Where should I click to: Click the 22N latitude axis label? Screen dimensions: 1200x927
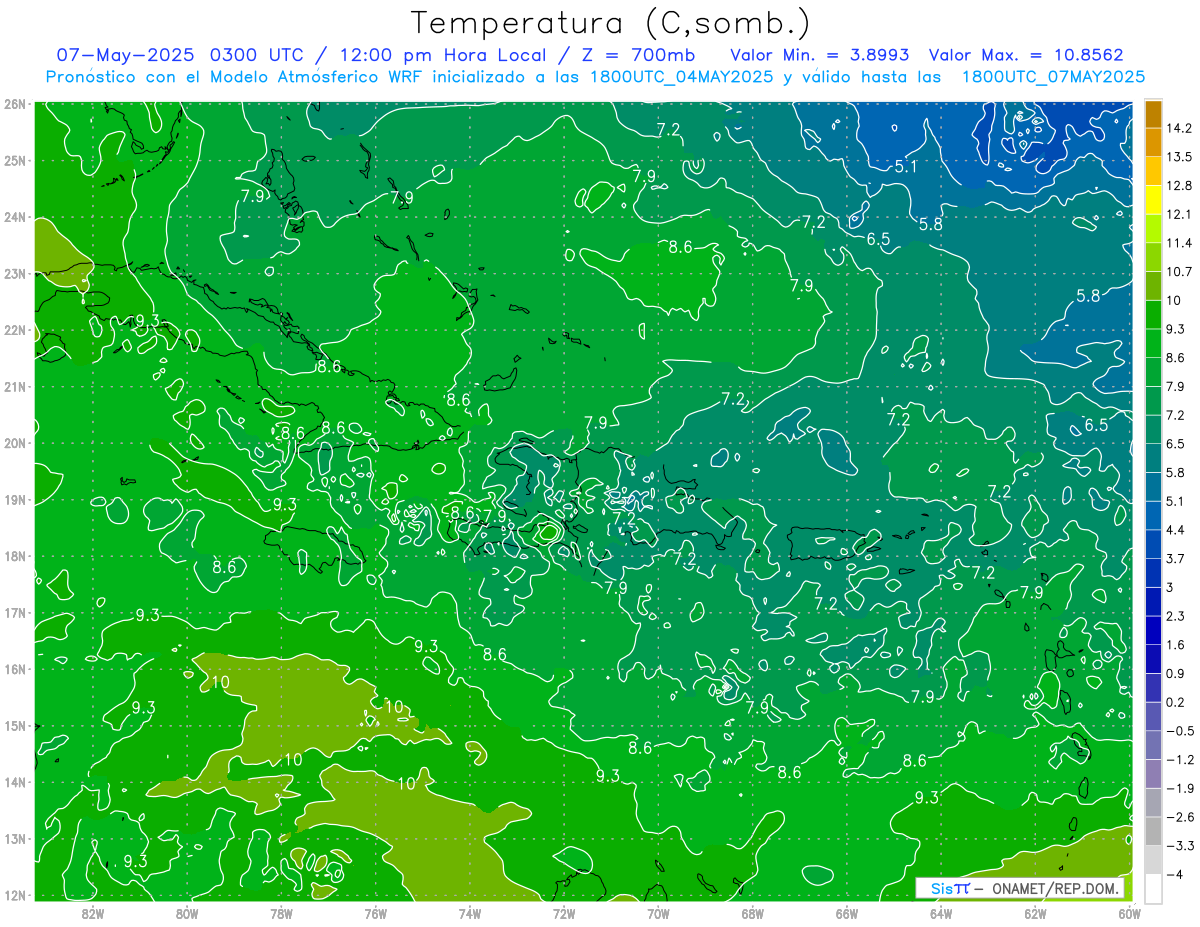click(x=15, y=330)
